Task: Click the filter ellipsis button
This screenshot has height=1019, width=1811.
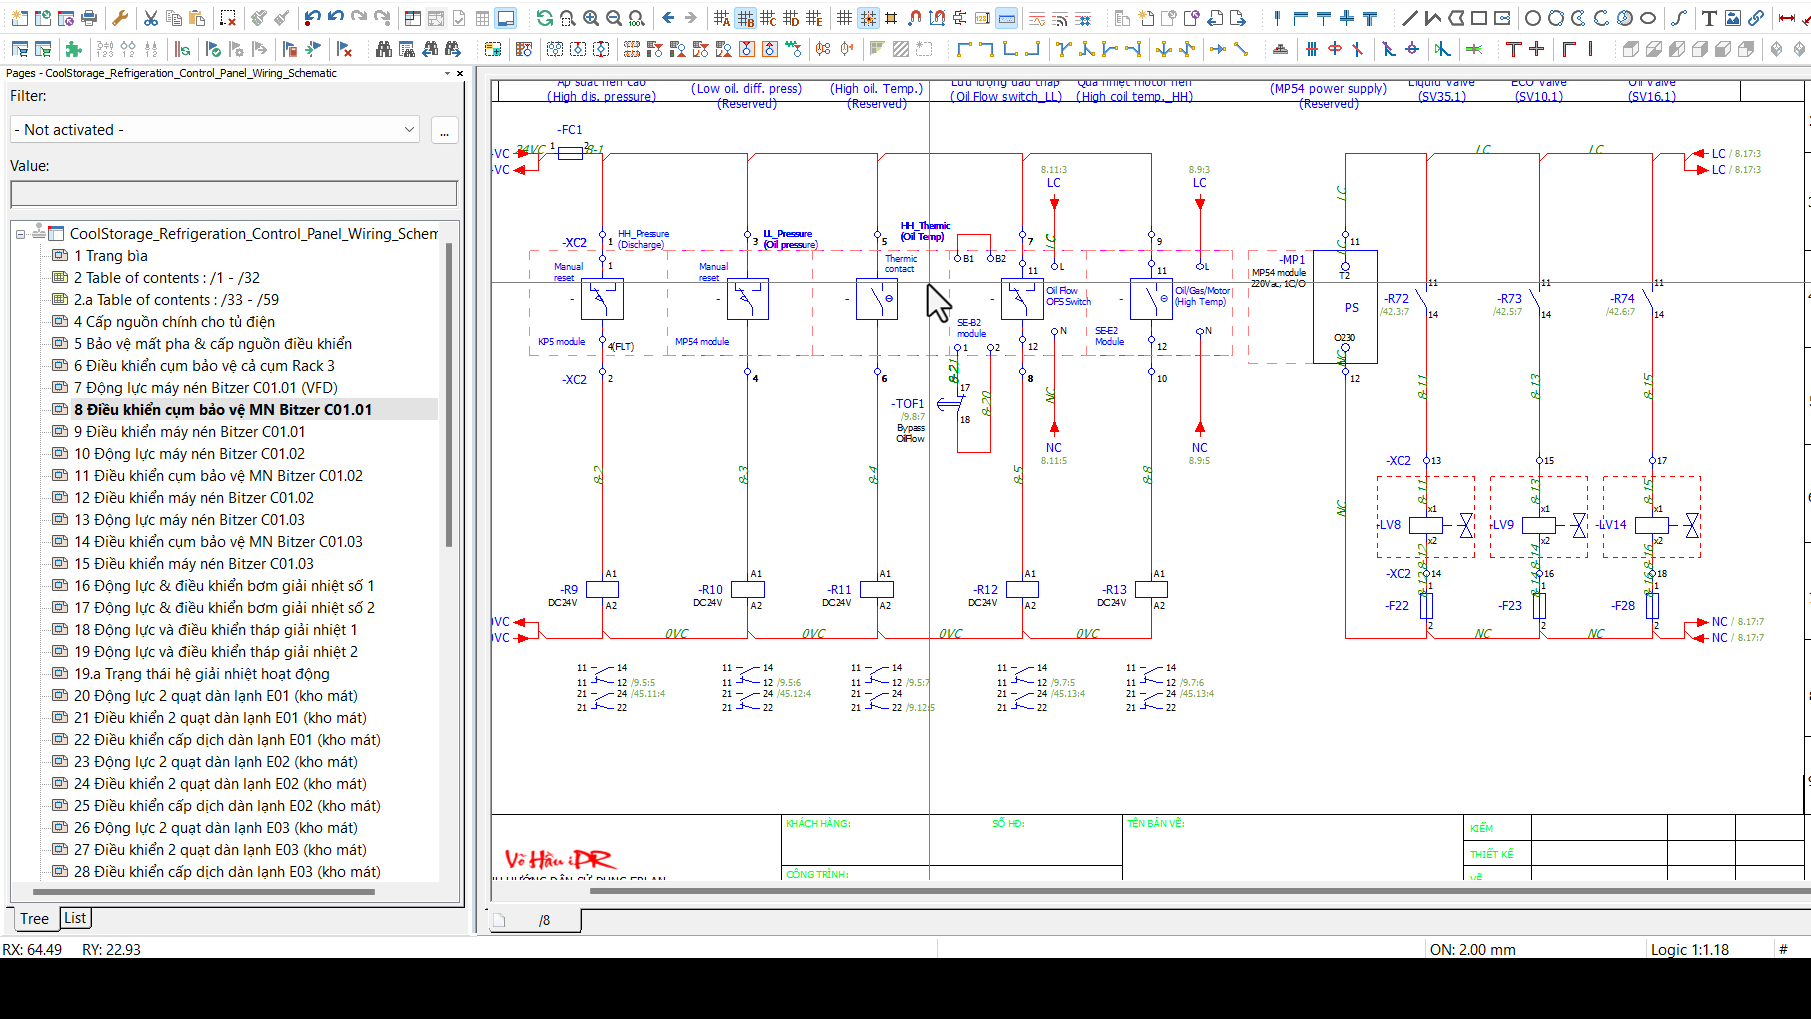Action: click(444, 130)
